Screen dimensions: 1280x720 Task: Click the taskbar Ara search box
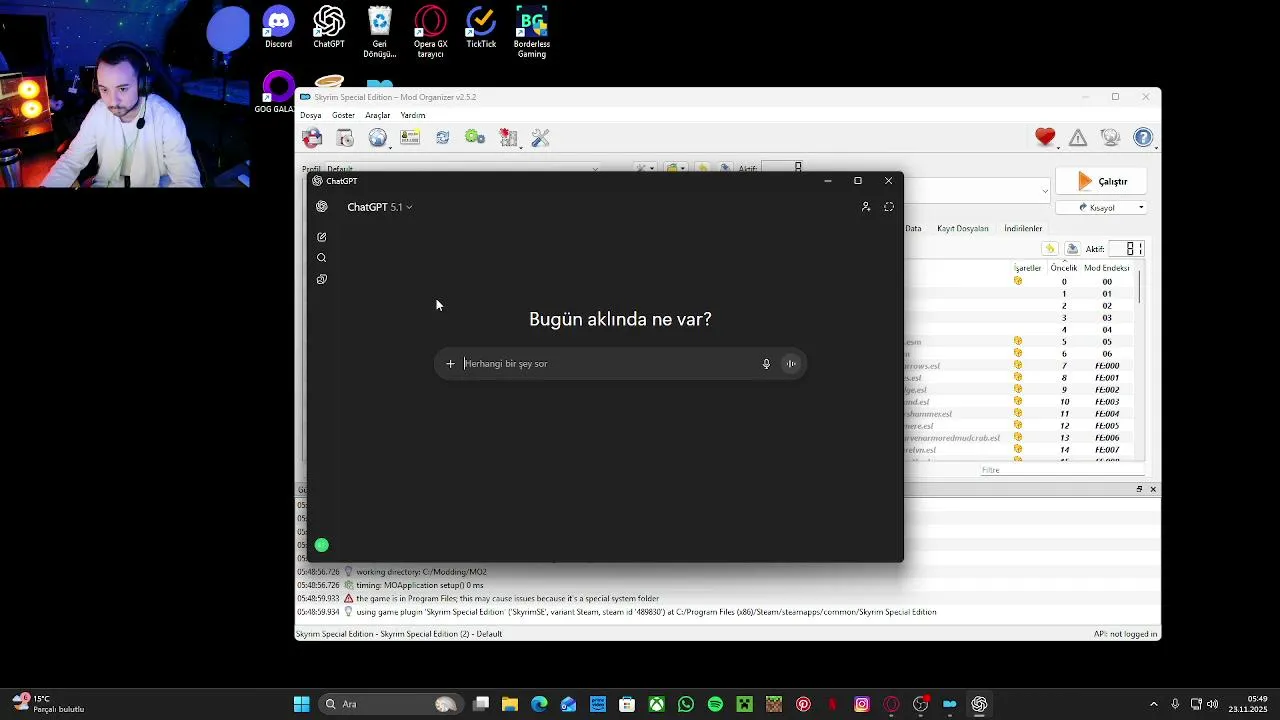[x=390, y=704]
